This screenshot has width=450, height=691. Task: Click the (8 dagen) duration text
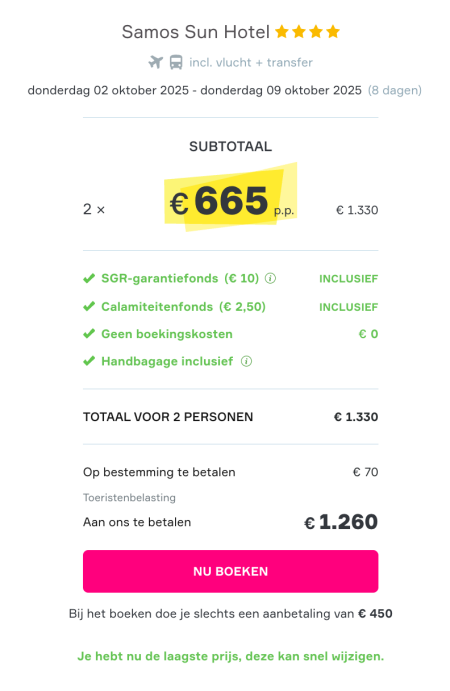[x=395, y=90]
